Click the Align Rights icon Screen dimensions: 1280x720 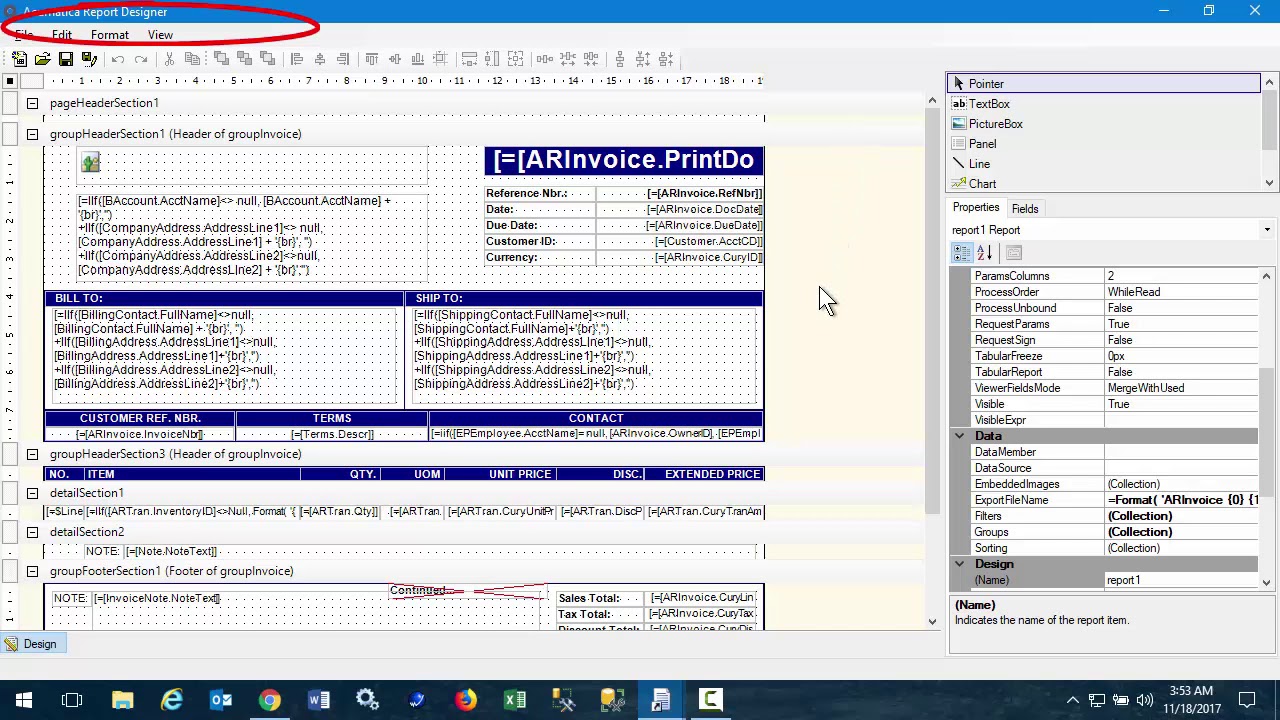tap(343, 59)
